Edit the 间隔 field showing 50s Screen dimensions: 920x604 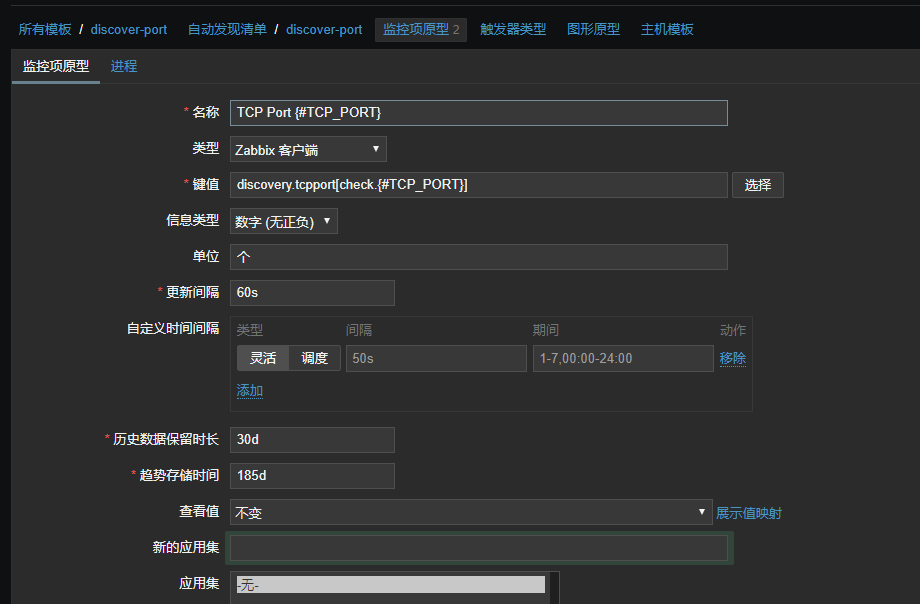point(436,358)
